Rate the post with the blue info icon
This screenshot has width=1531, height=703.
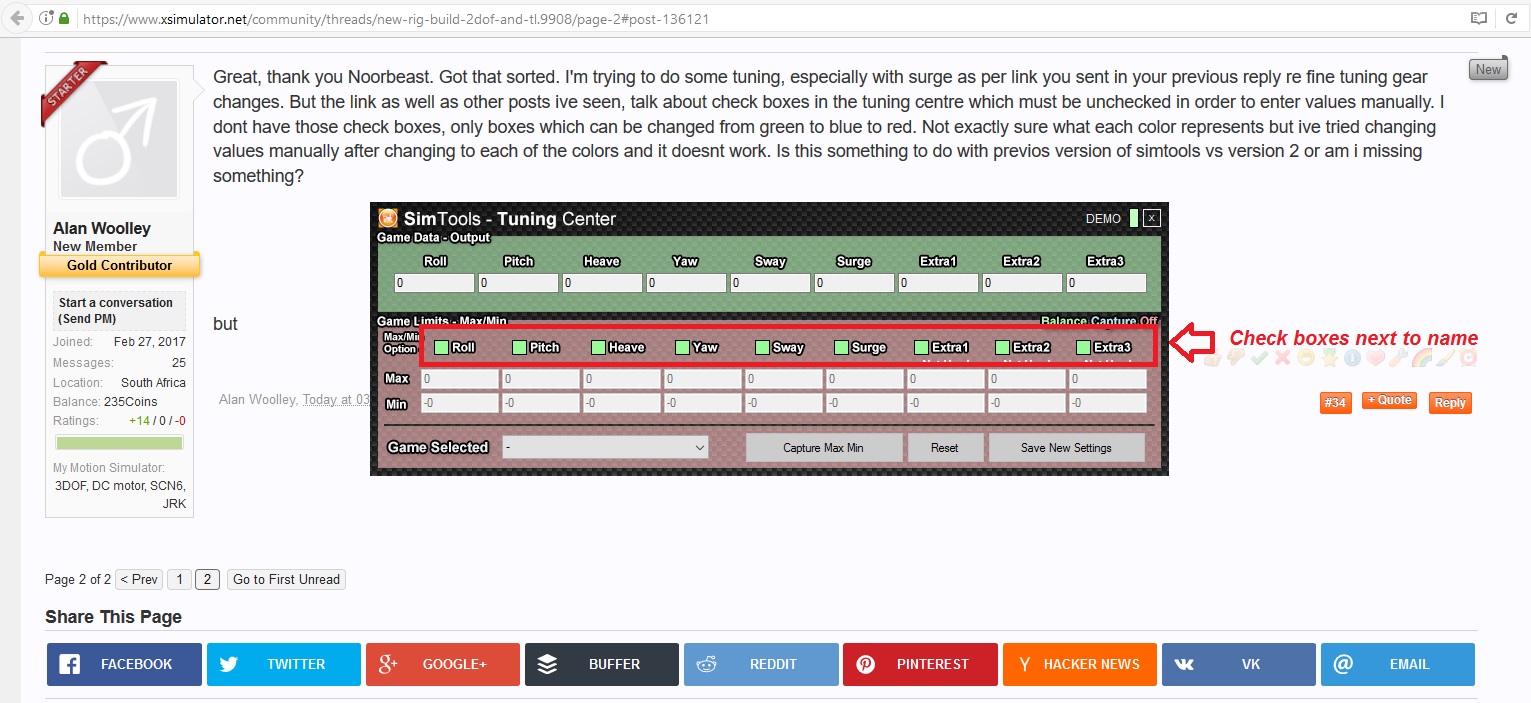click(x=1352, y=357)
